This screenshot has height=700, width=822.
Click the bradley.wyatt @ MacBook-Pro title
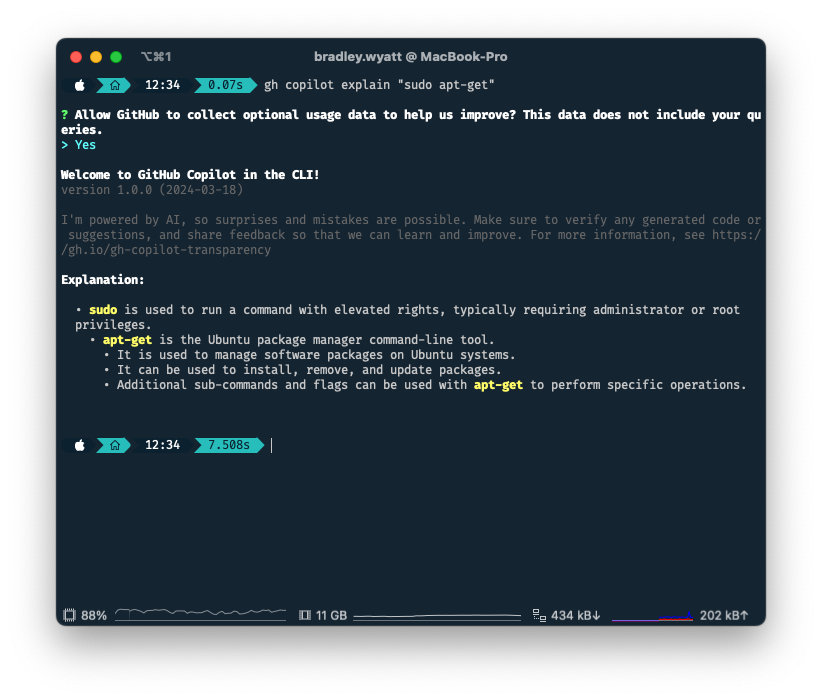(410, 57)
